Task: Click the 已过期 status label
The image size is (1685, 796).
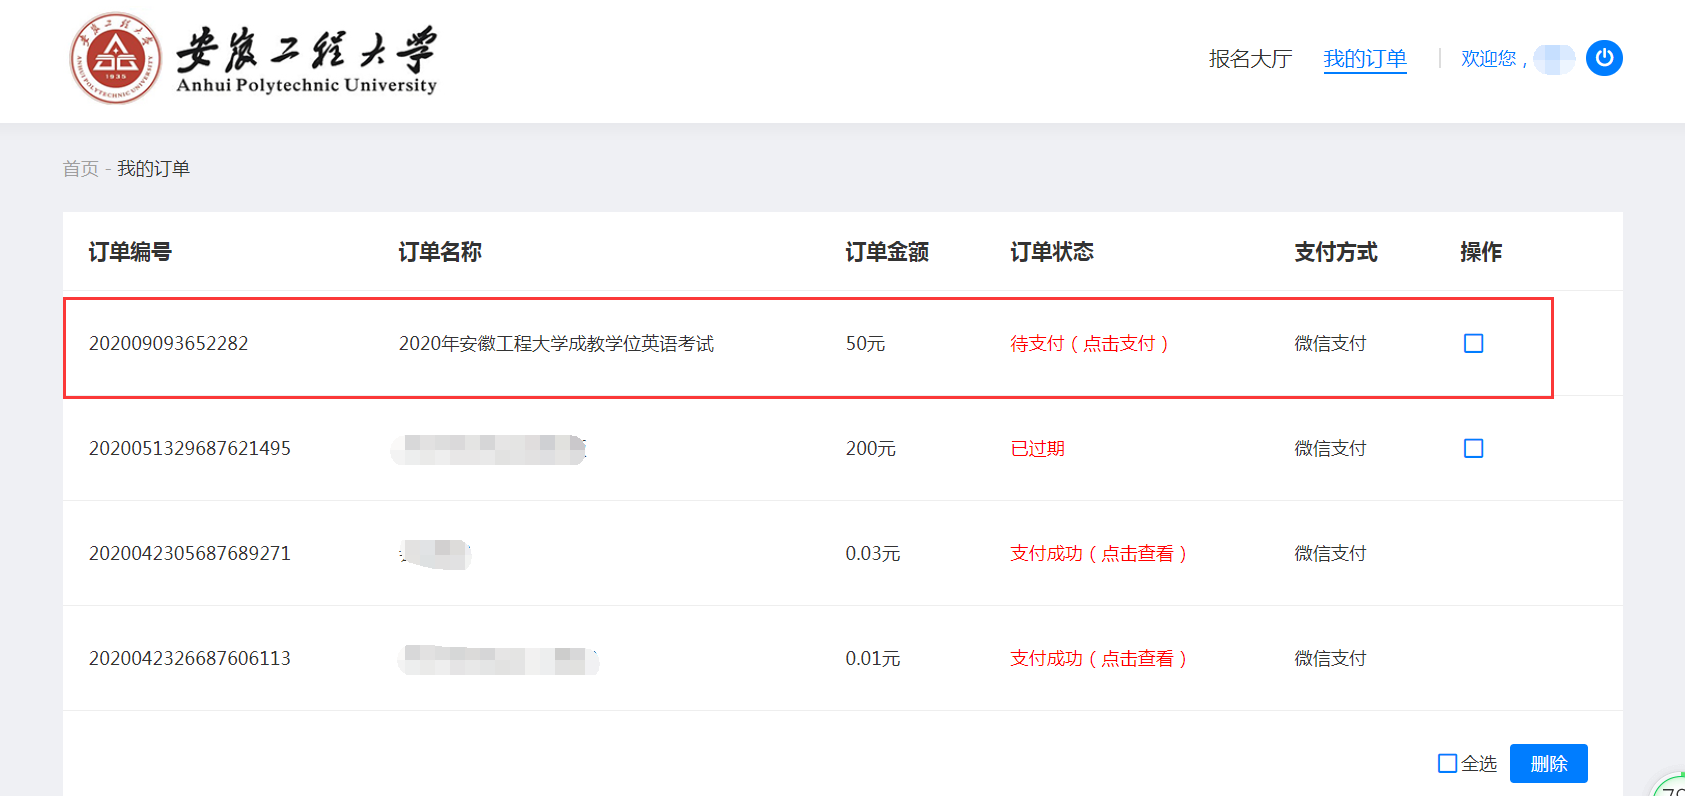Action: pos(1037,449)
